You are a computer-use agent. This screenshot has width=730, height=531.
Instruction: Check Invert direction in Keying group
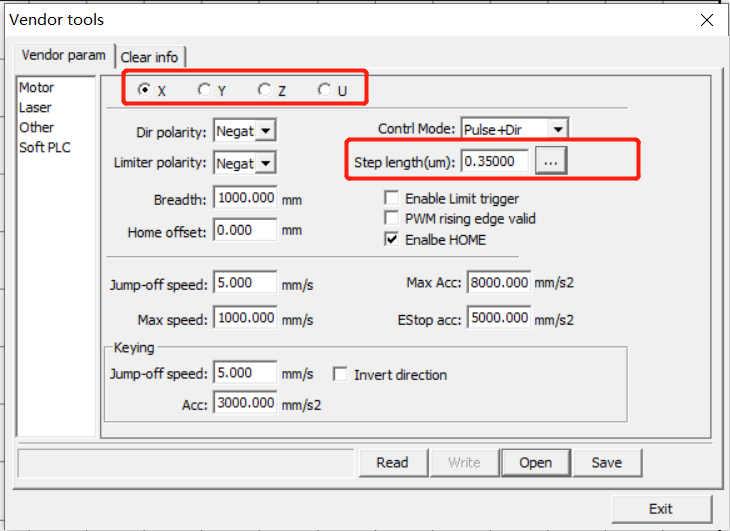click(340, 374)
